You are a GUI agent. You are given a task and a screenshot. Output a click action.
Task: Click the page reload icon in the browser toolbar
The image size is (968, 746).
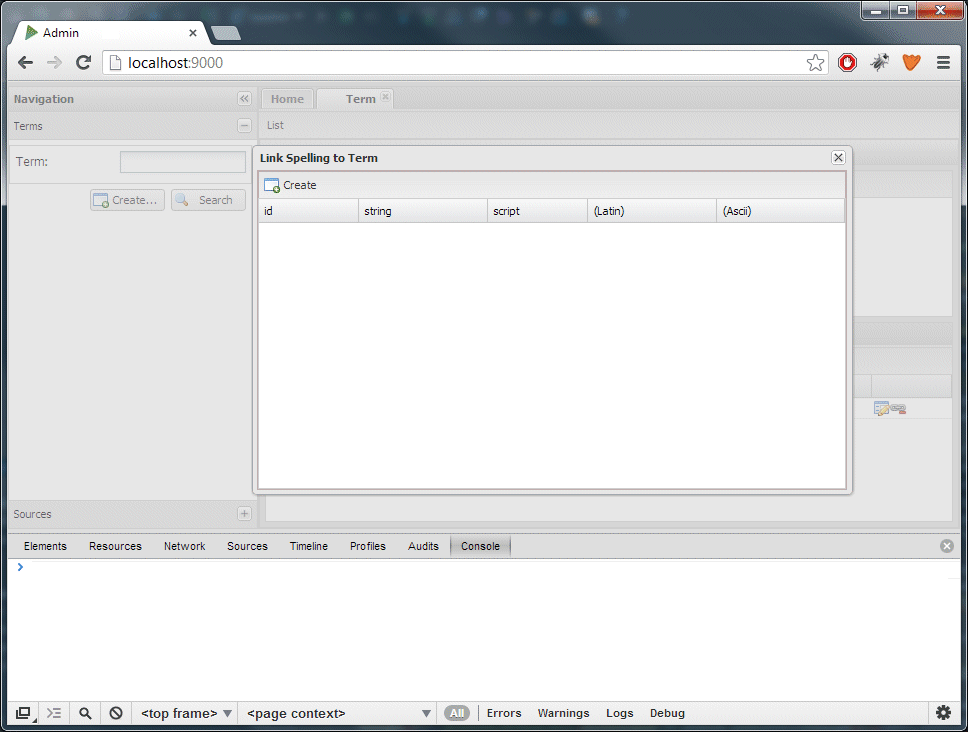point(84,62)
